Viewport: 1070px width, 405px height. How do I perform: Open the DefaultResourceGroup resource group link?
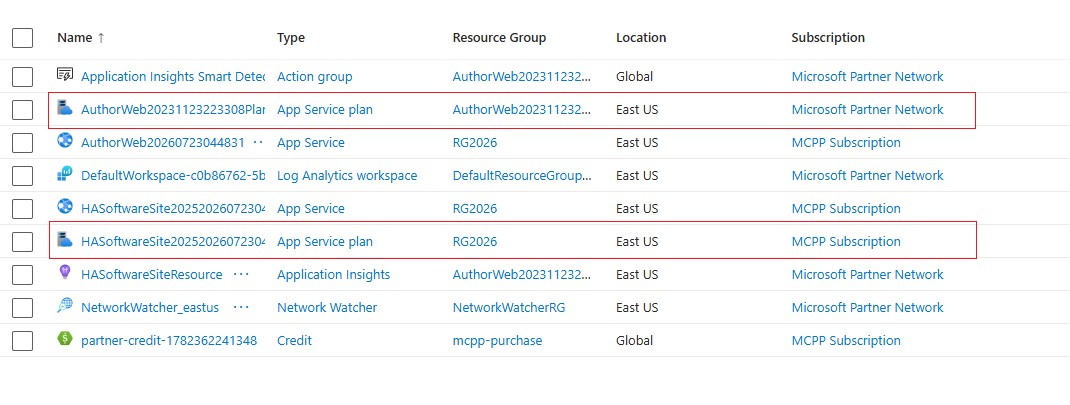[522, 176]
